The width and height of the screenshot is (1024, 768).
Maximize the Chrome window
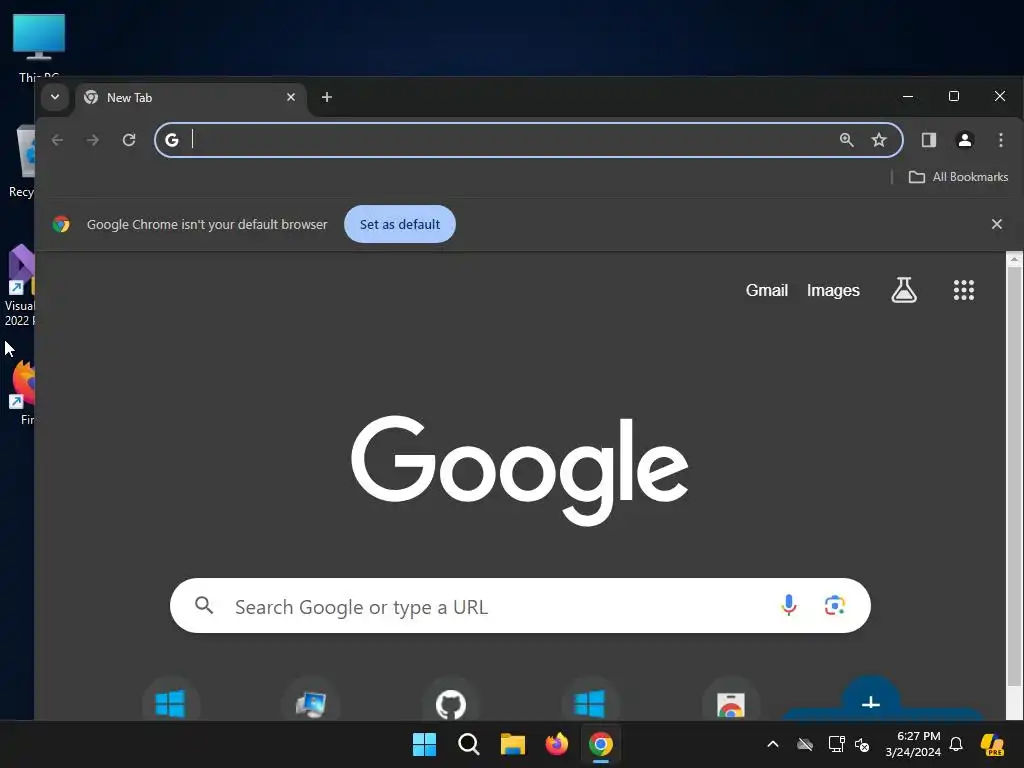953,96
